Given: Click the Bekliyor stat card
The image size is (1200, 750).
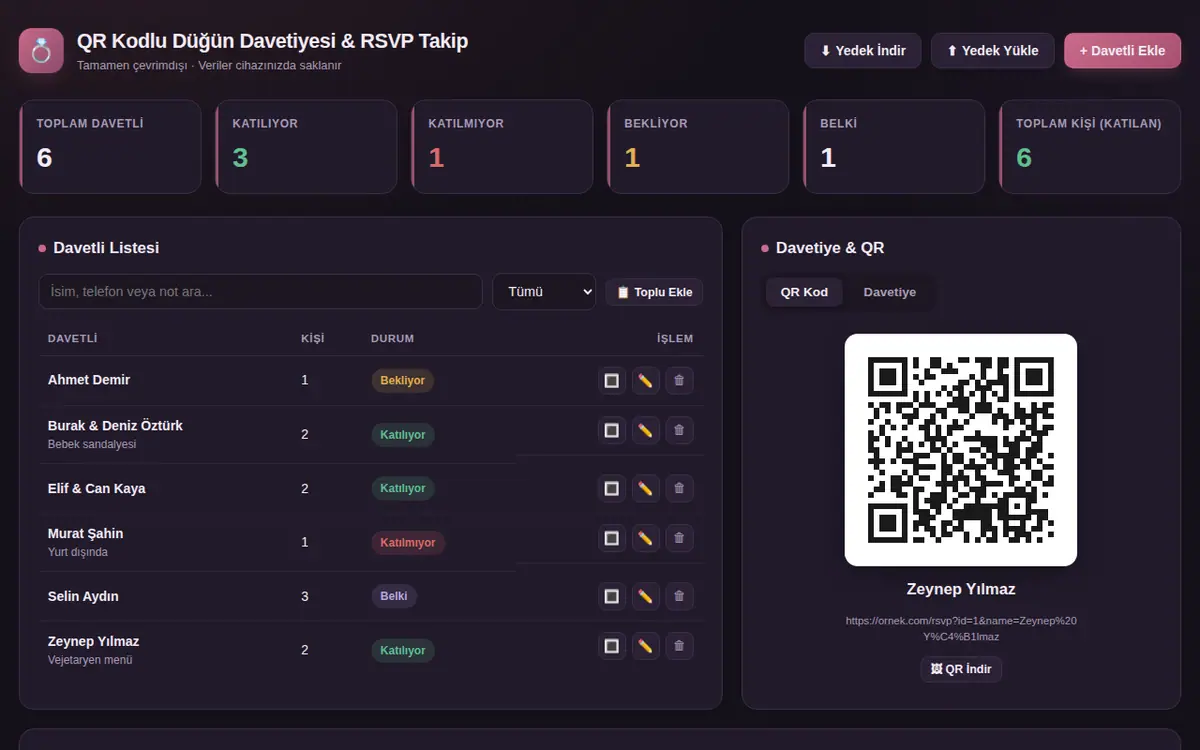Looking at the screenshot, I should click(x=698, y=146).
